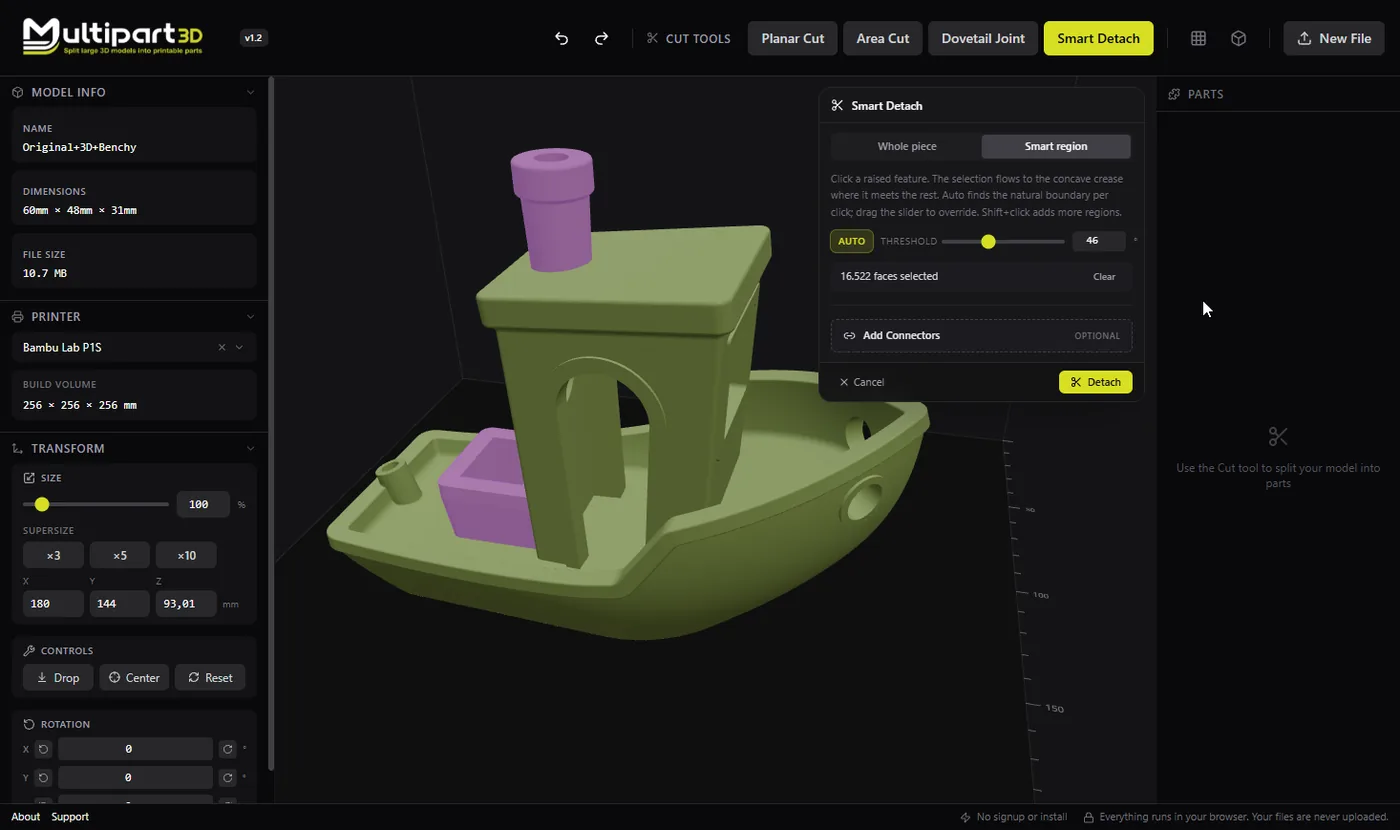Viewport: 1400px width, 830px height.
Task: Apply the ×3 supersize preset
Action: point(53,555)
